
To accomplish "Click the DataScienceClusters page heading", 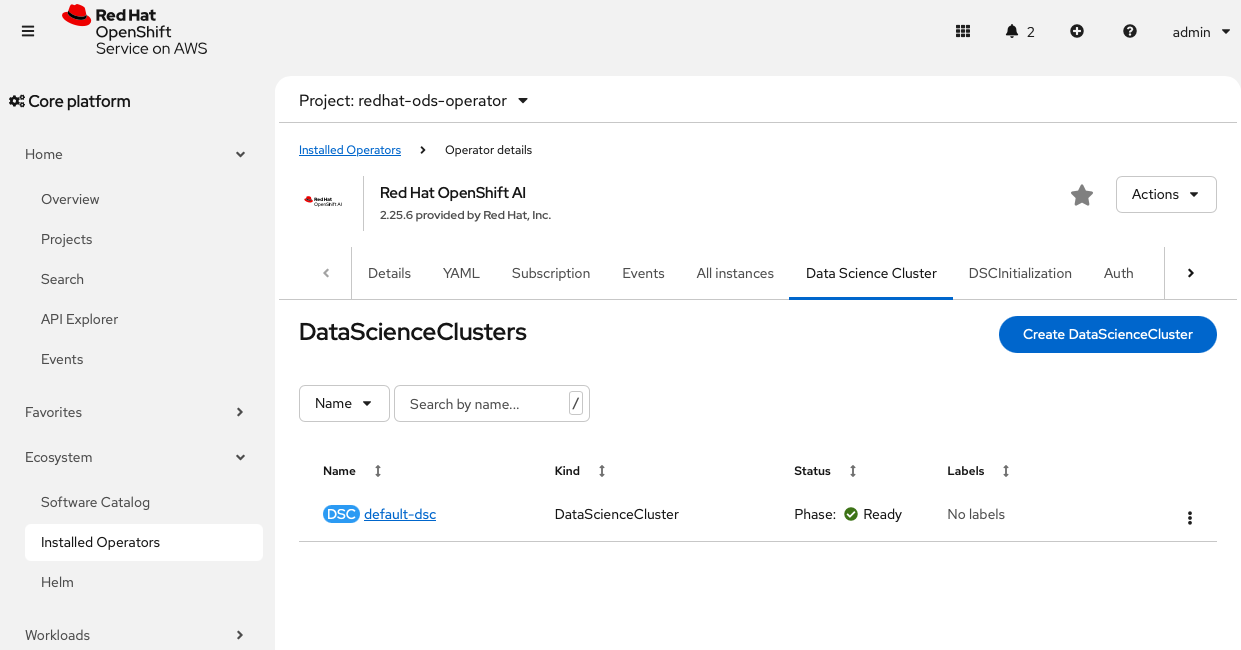I will [x=413, y=332].
